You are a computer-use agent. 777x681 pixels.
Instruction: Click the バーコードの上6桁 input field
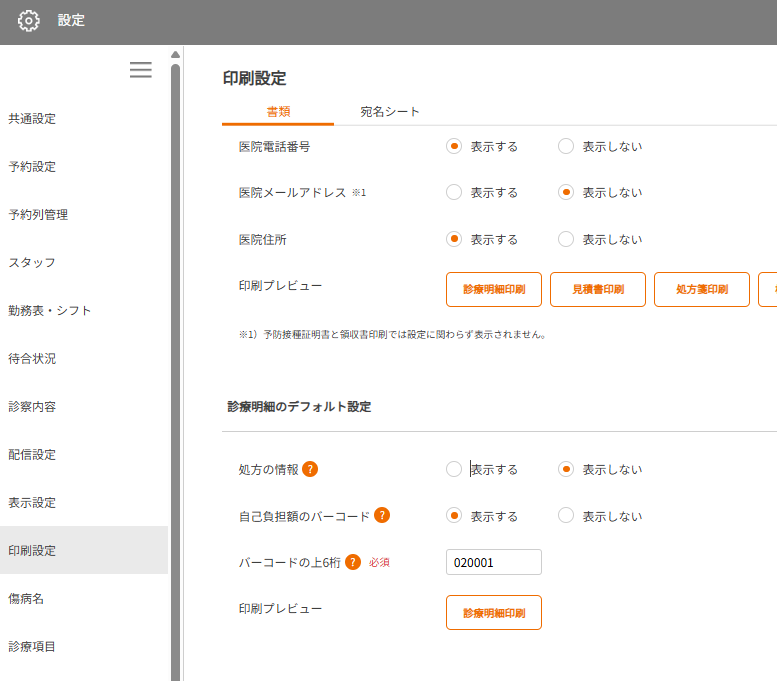point(494,562)
